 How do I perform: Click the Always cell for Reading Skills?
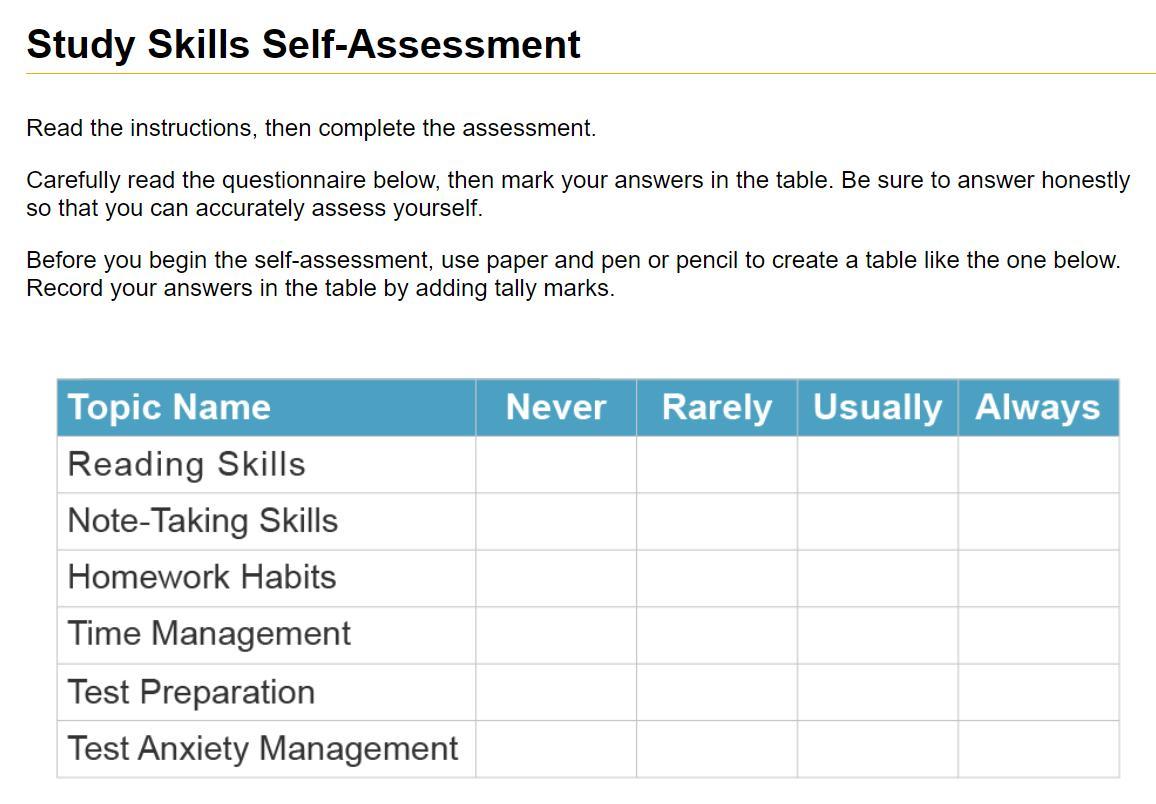pos(1038,465)
